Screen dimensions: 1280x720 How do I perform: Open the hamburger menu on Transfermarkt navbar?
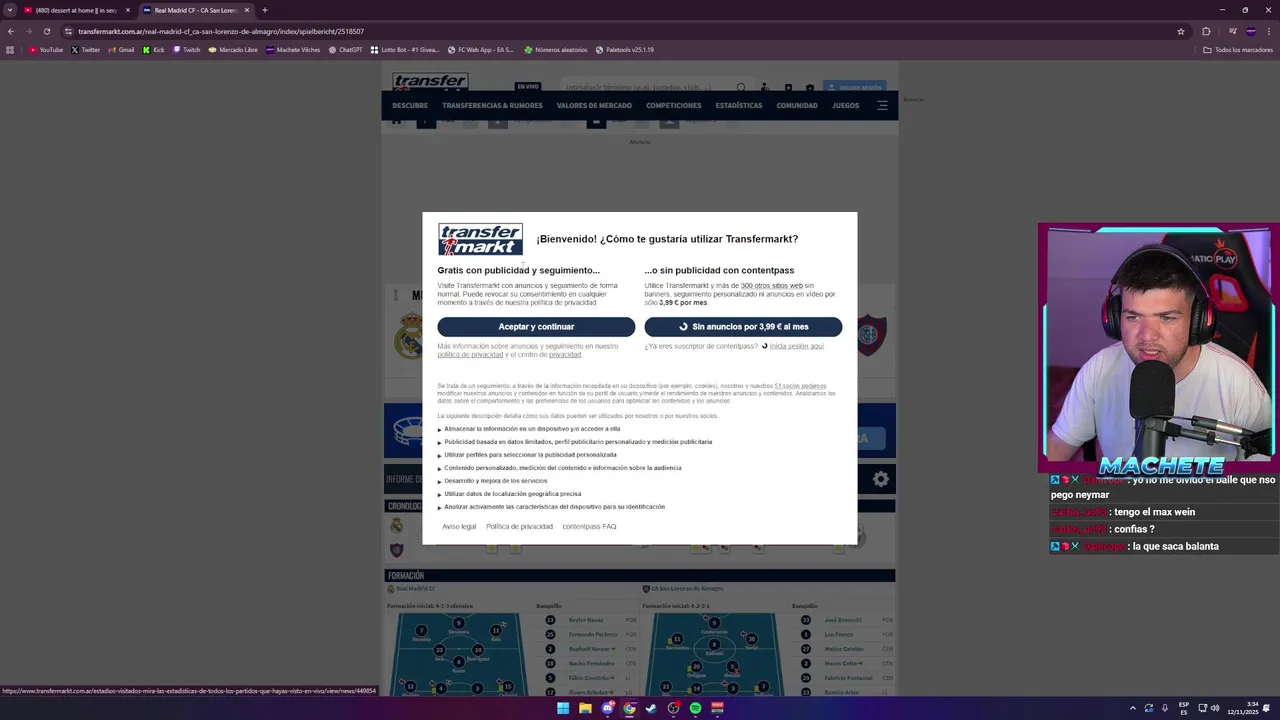(882, 105)
